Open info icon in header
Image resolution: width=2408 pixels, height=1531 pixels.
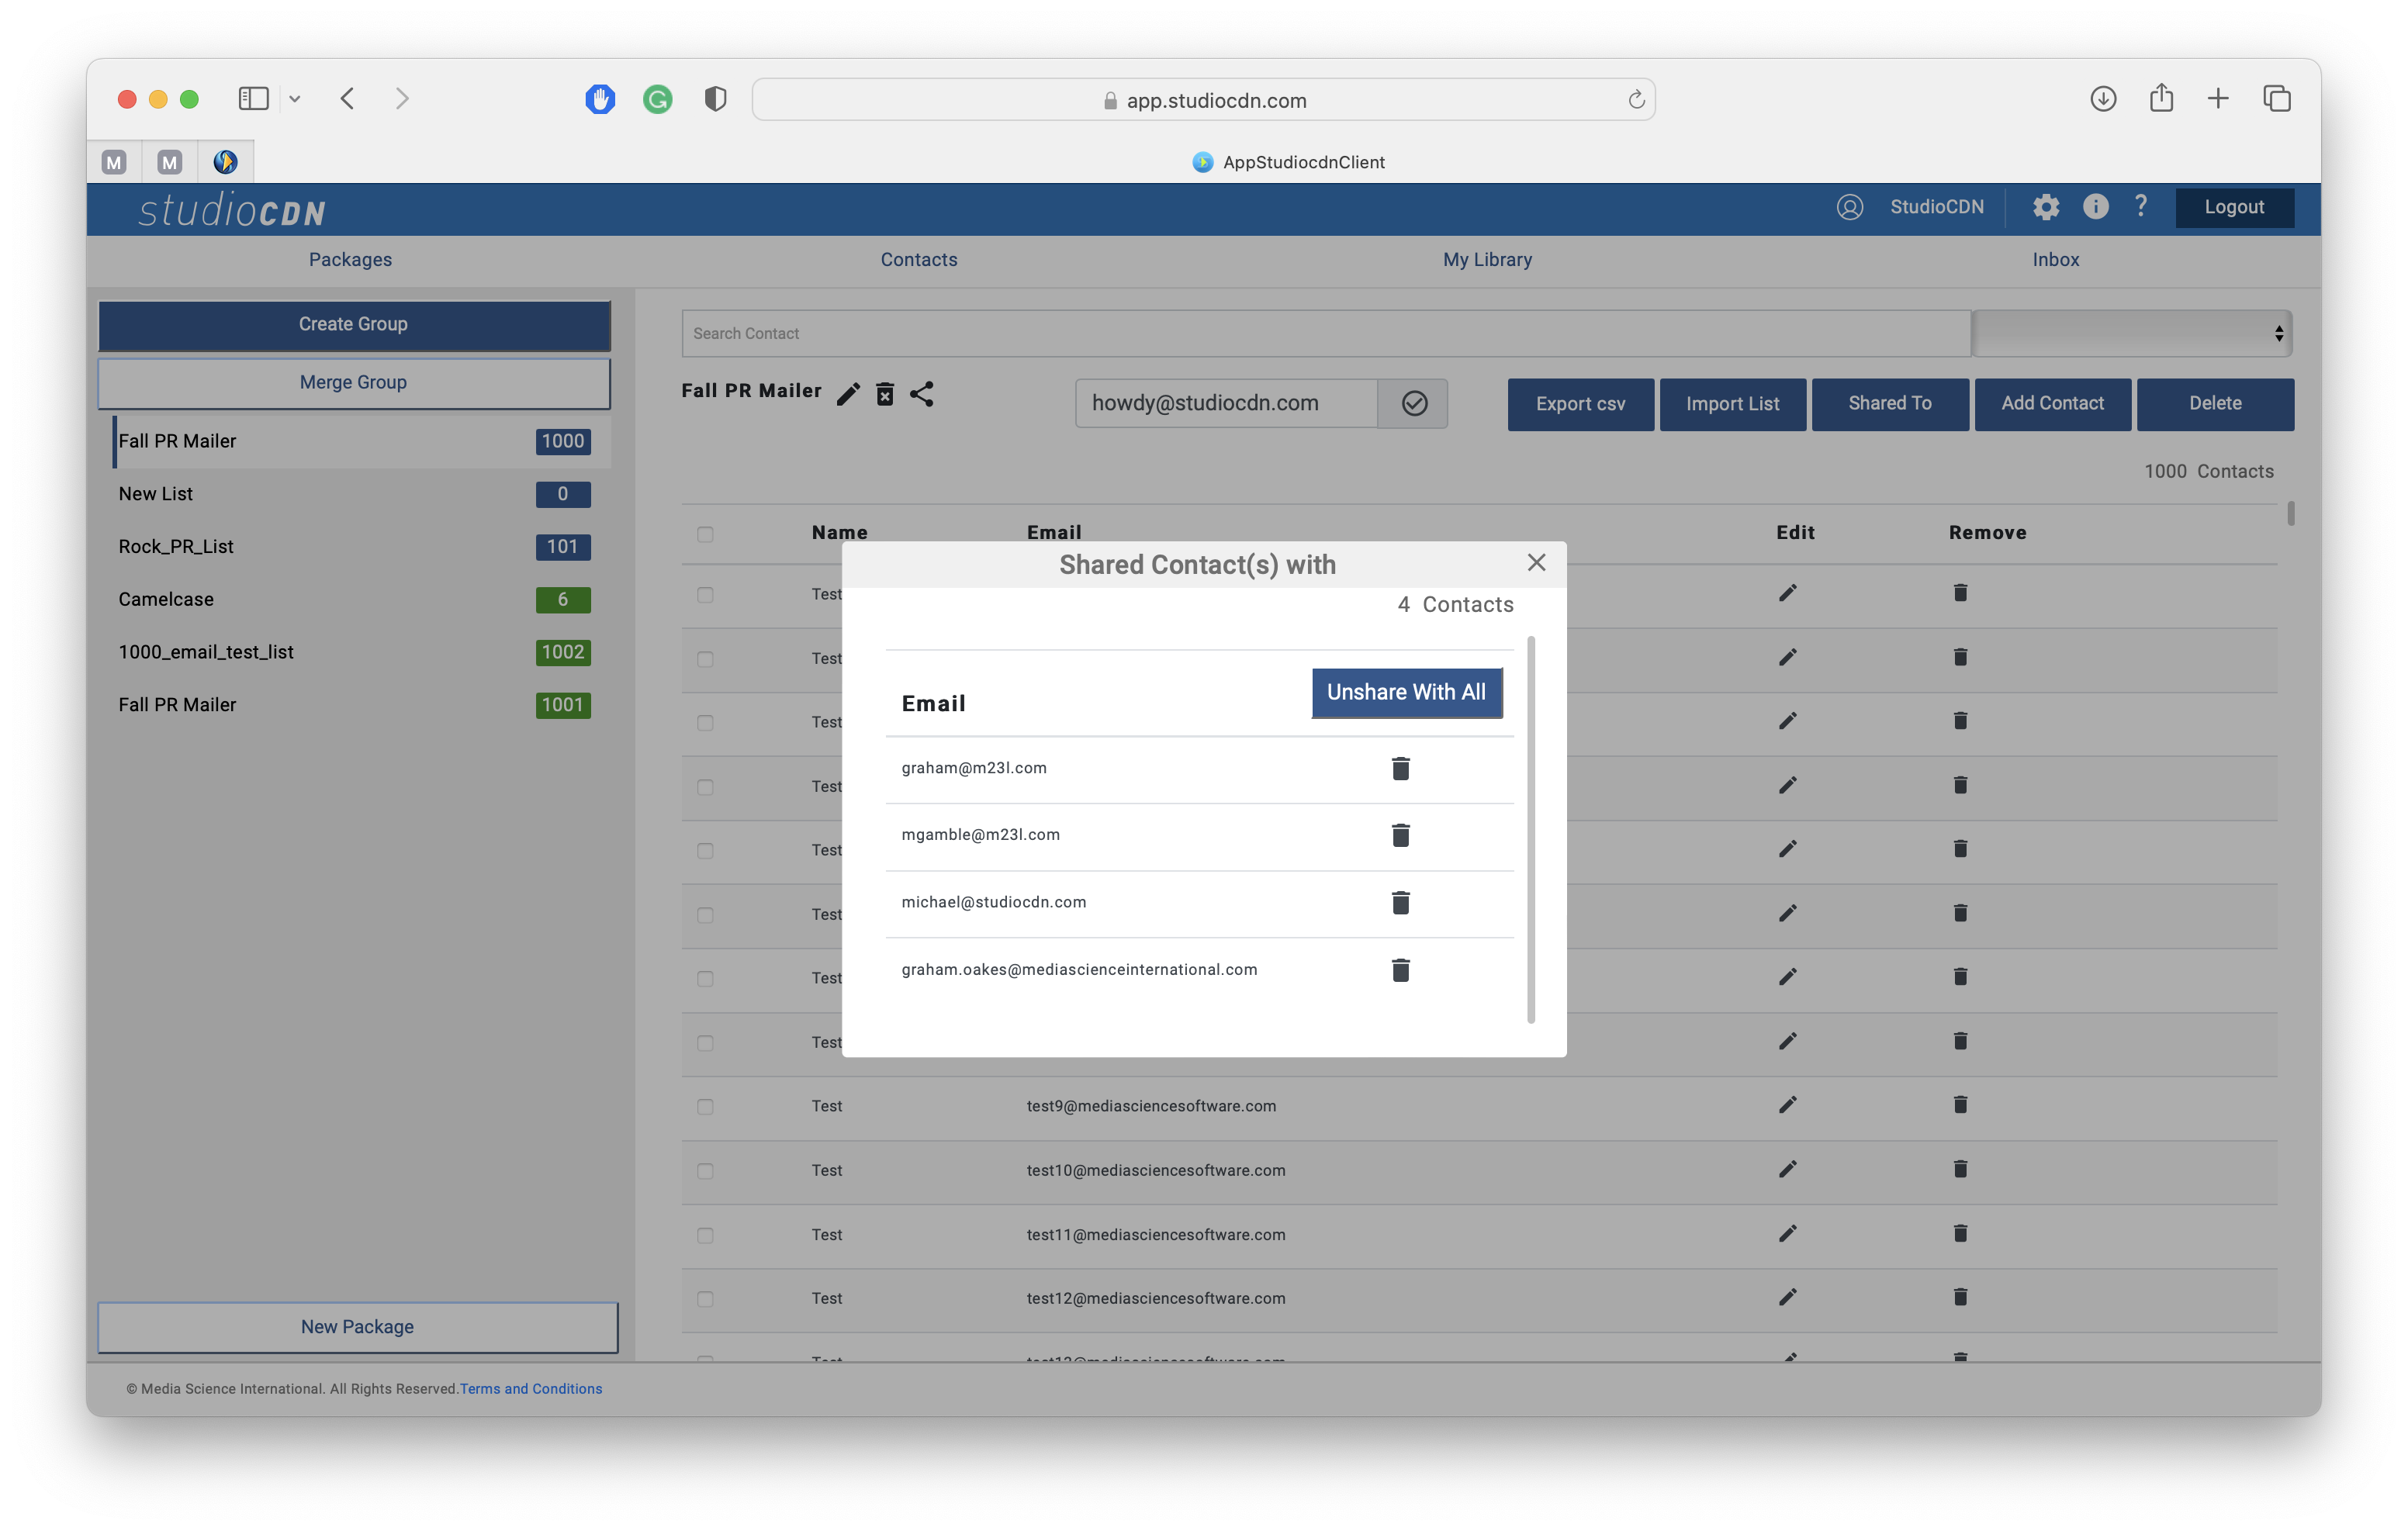2095,207
